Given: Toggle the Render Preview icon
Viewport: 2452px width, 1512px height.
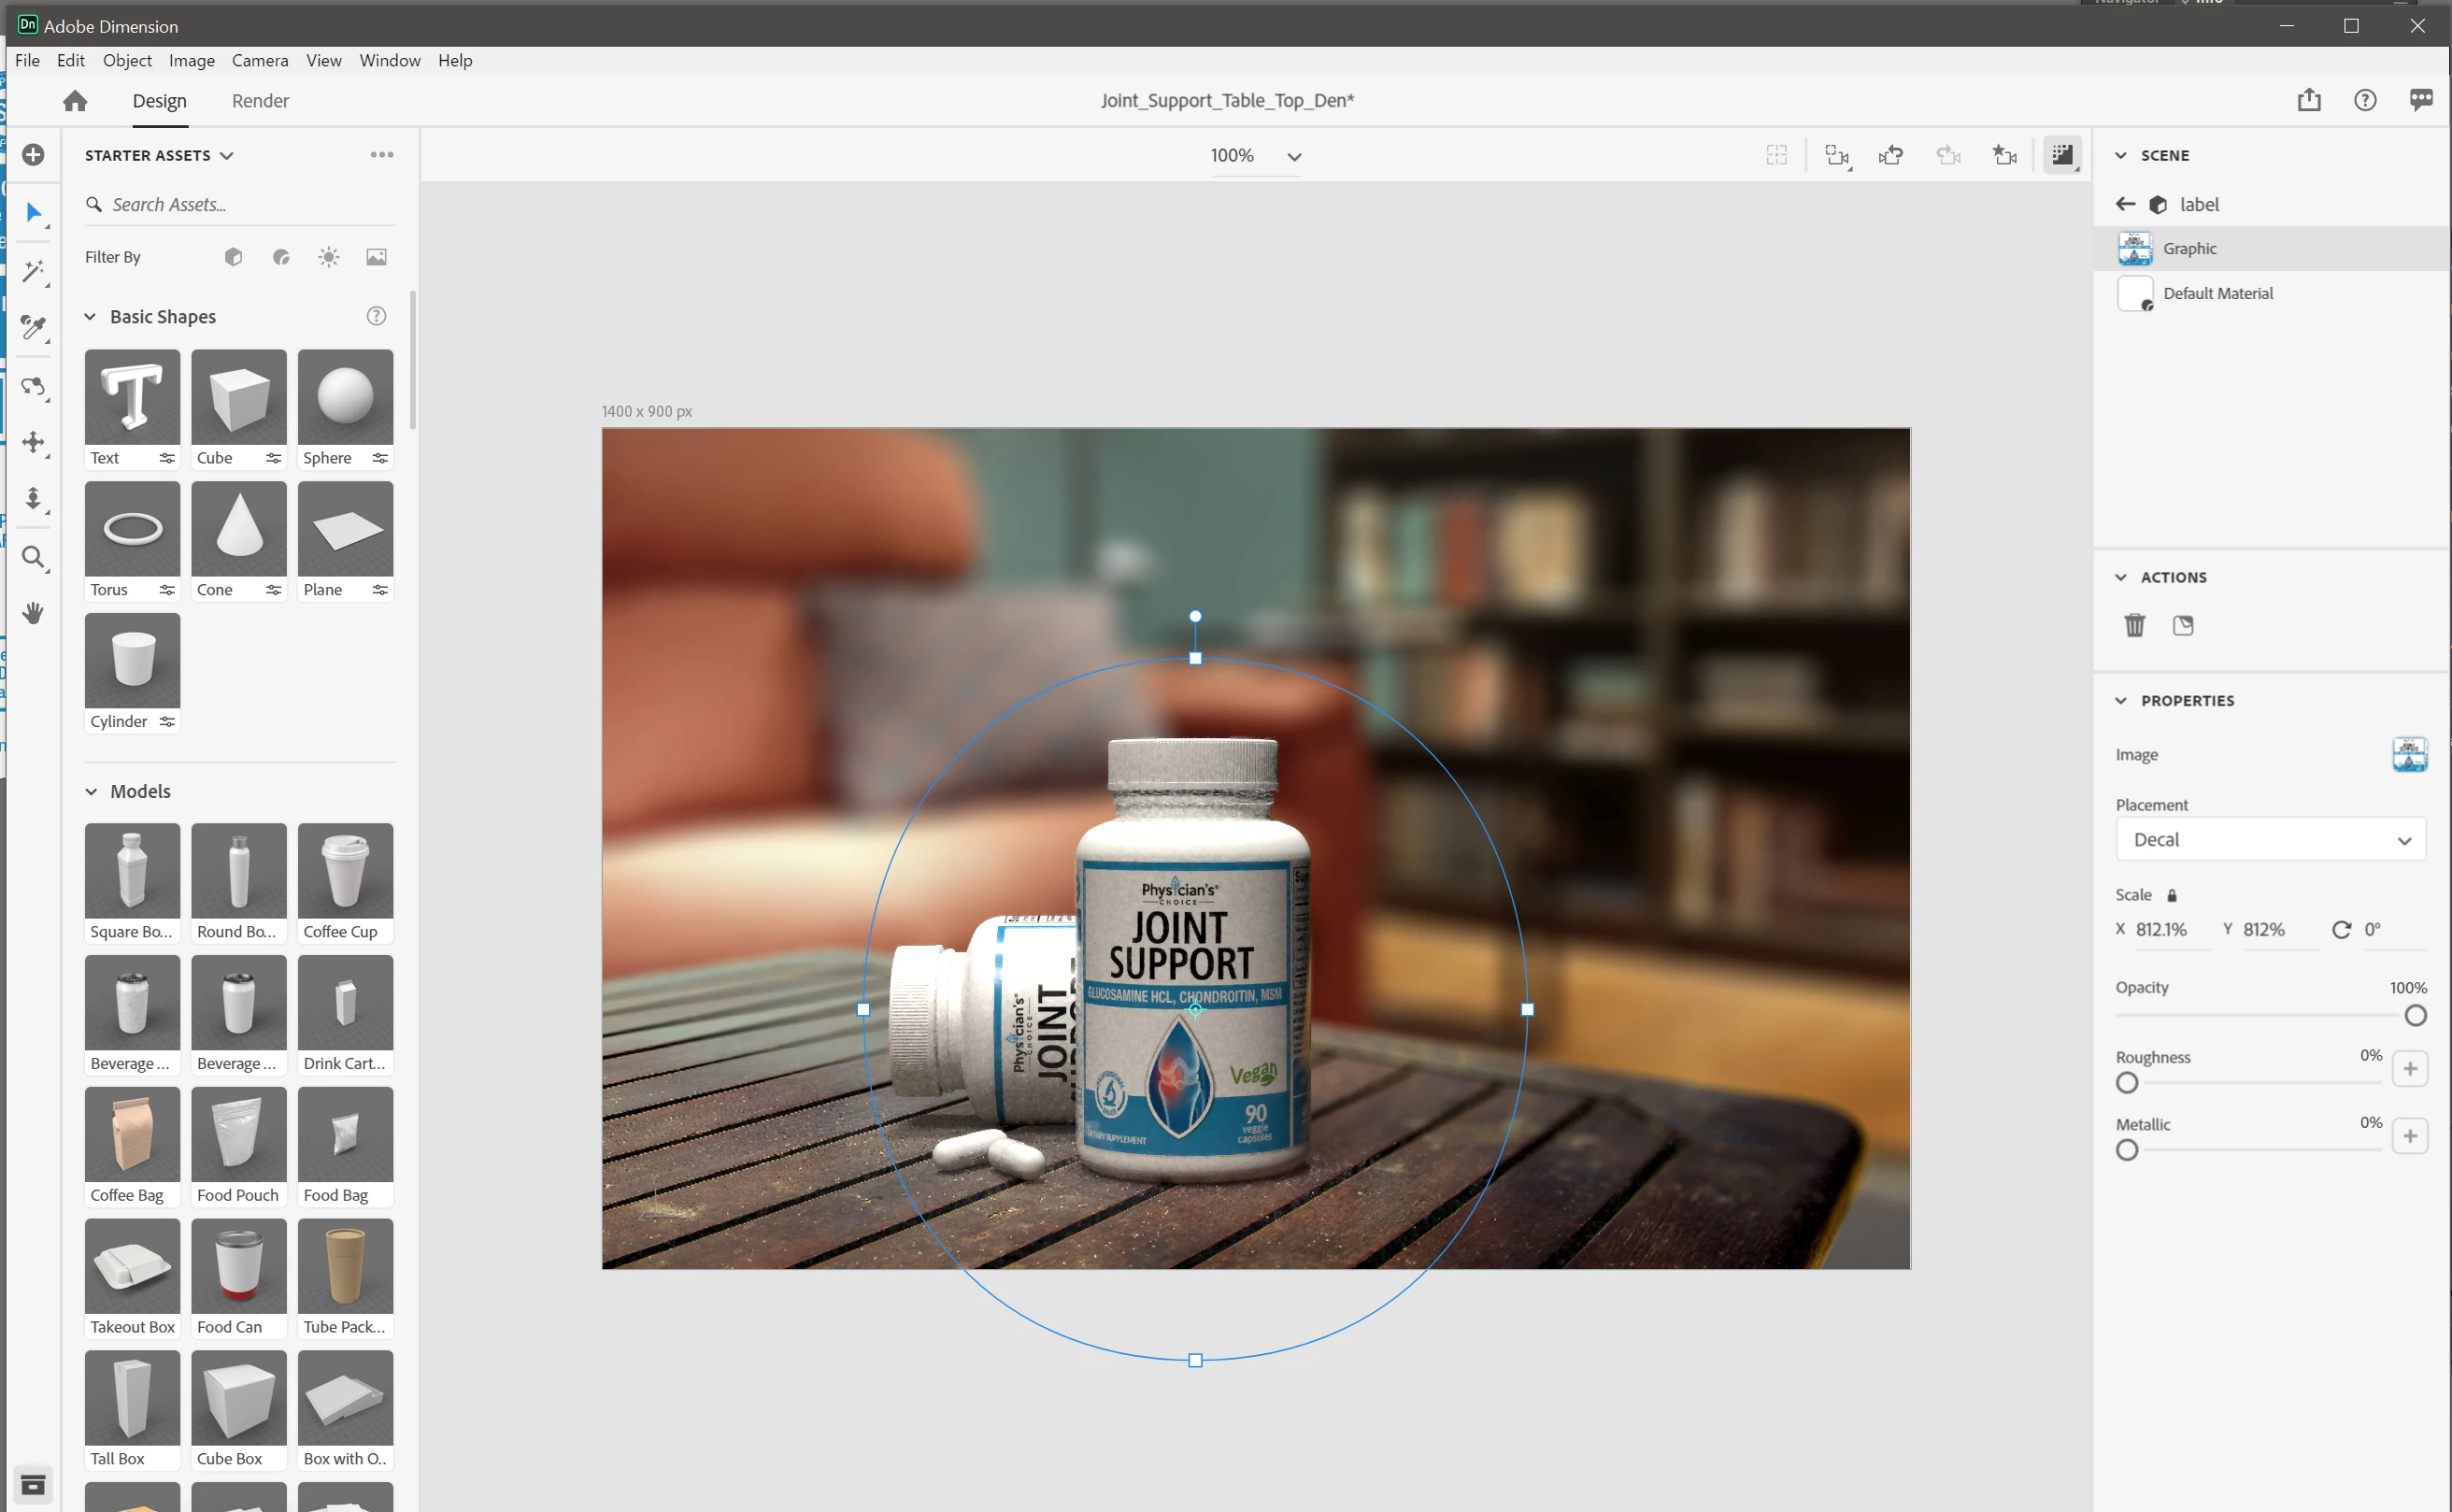Looking at the screenshot, I should tap(2062, 155).
